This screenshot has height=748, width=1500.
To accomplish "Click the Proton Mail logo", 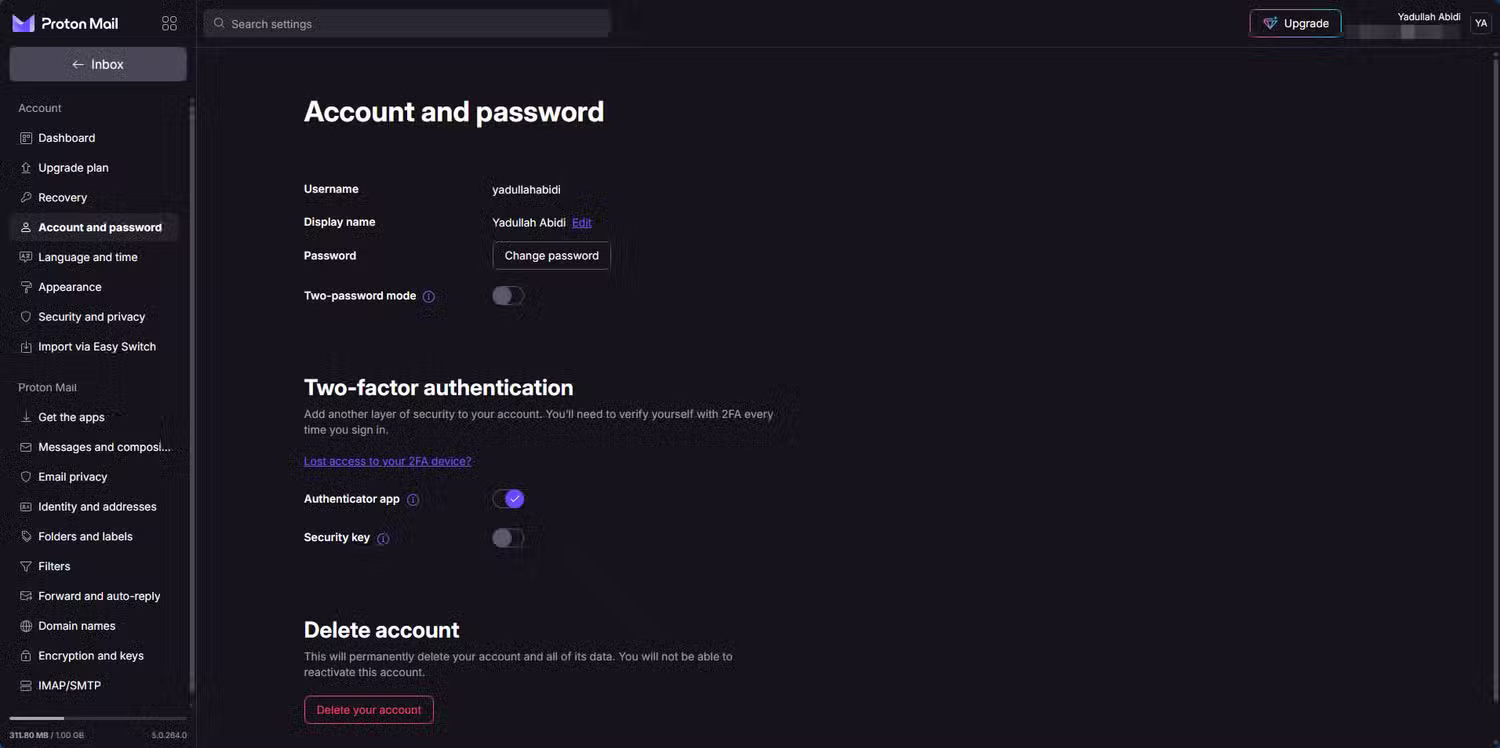I will click(x=65, y=23).
